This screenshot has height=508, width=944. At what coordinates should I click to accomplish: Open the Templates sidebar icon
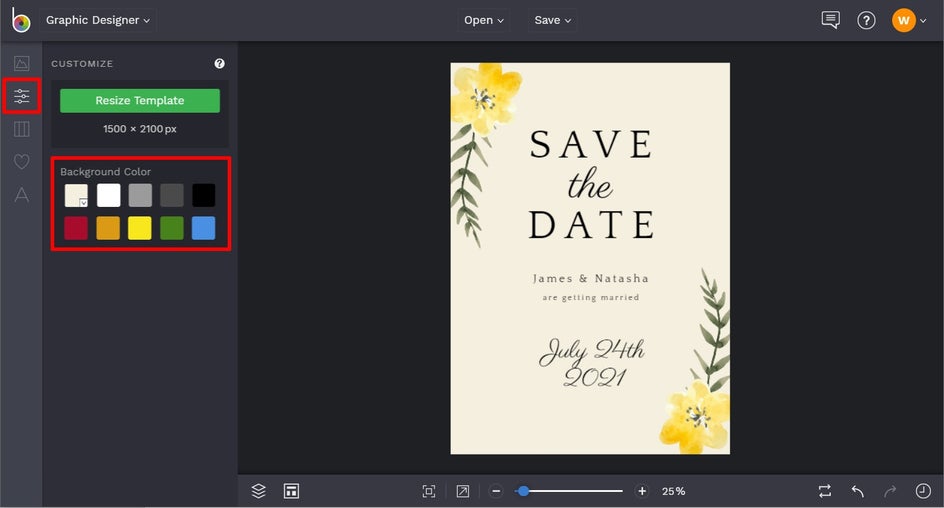[x=21, y=129]
